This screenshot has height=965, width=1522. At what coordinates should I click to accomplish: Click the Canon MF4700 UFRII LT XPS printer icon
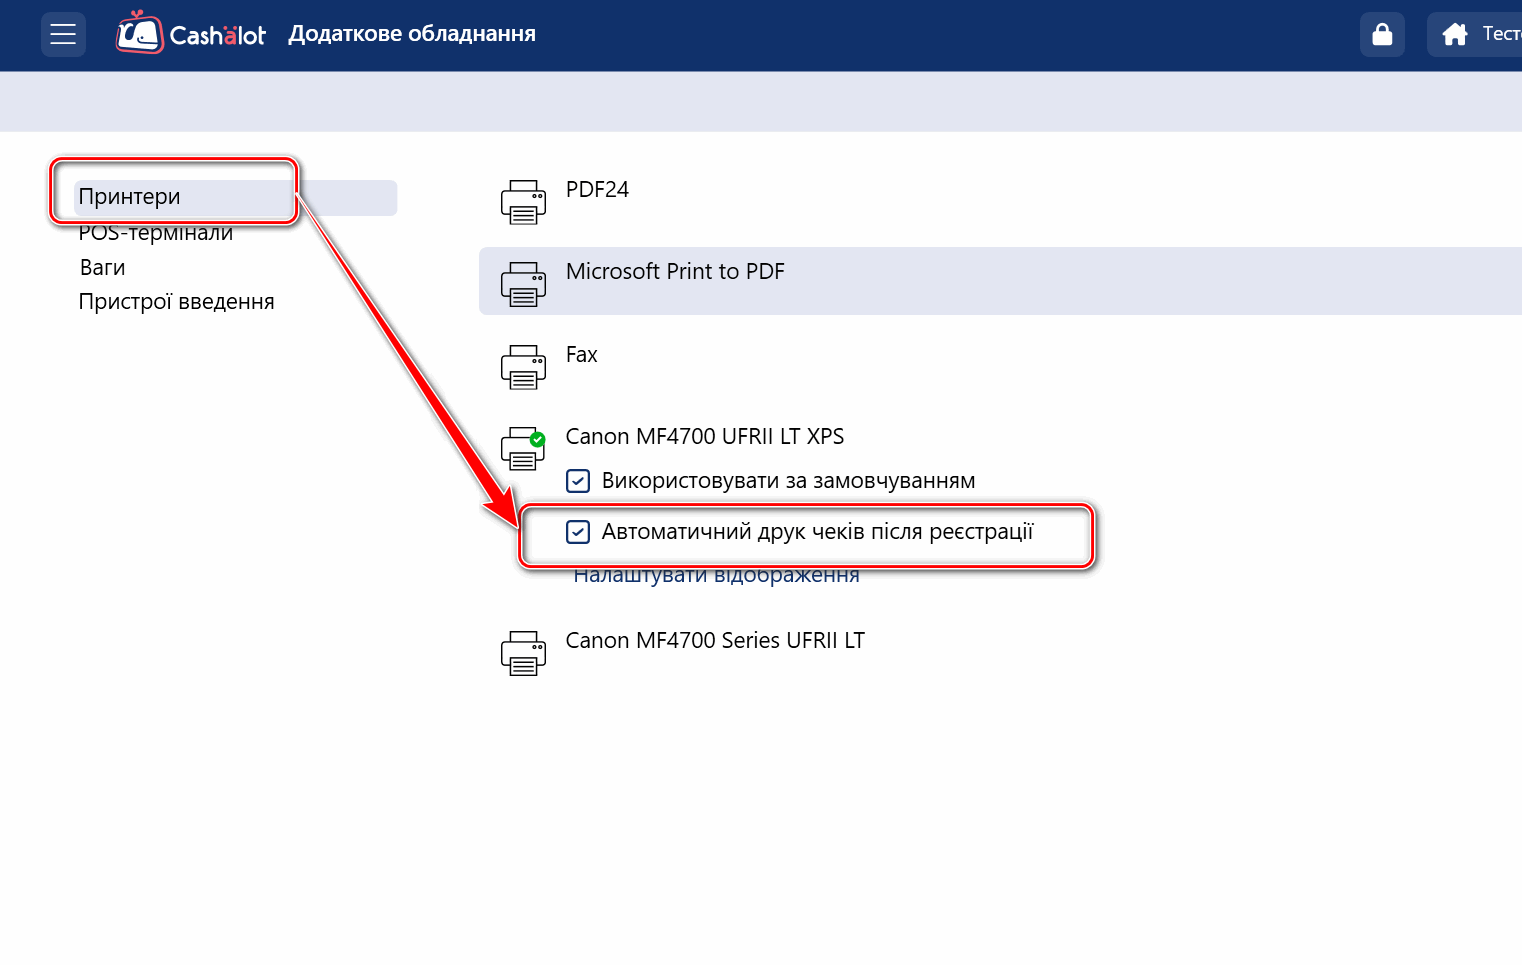click(523, 449)
